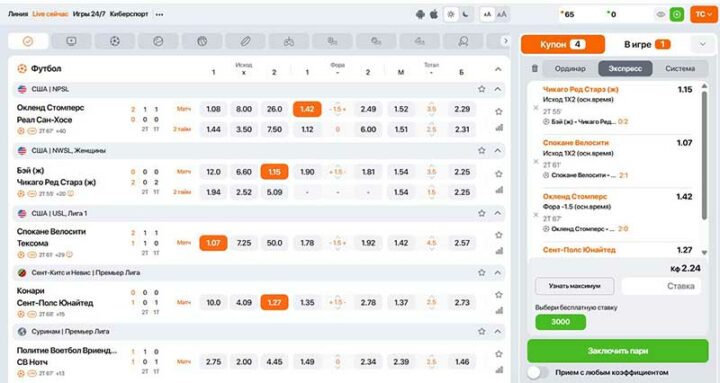The image size is (720, 383).
Task: Select the football sport filter icon
Action: (115, 41)
